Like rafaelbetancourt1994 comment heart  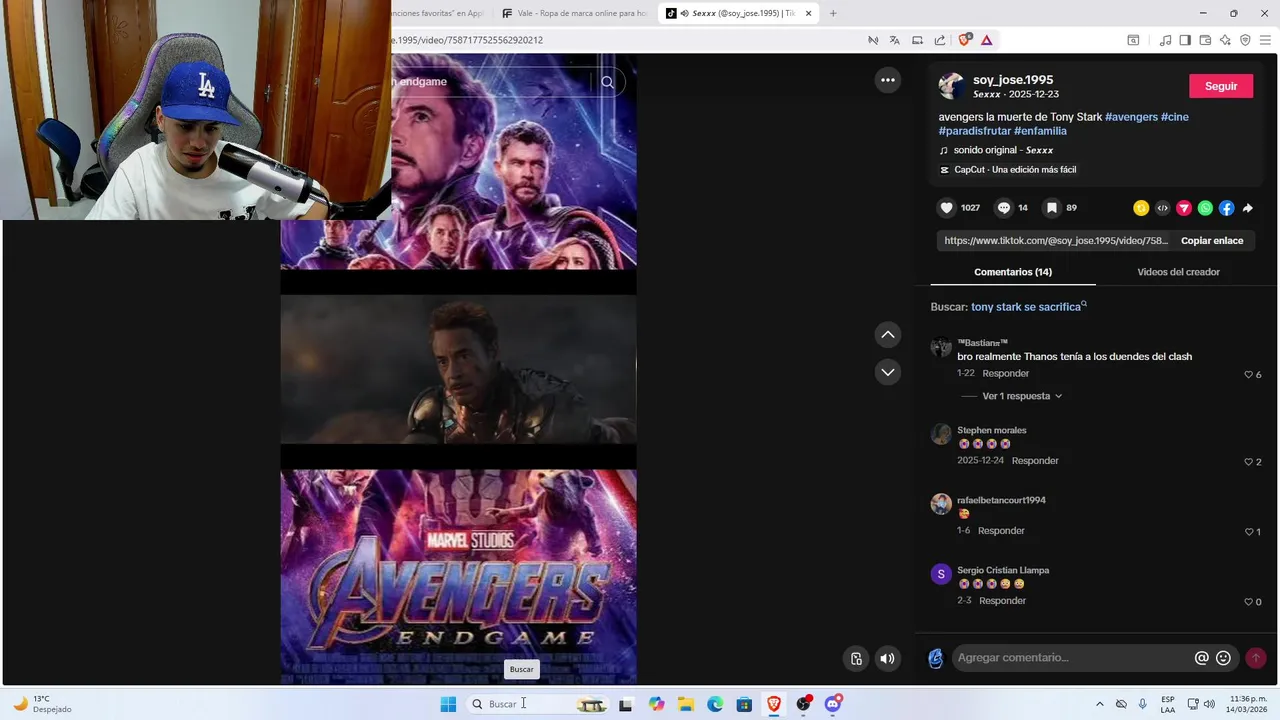point(1248,532)
